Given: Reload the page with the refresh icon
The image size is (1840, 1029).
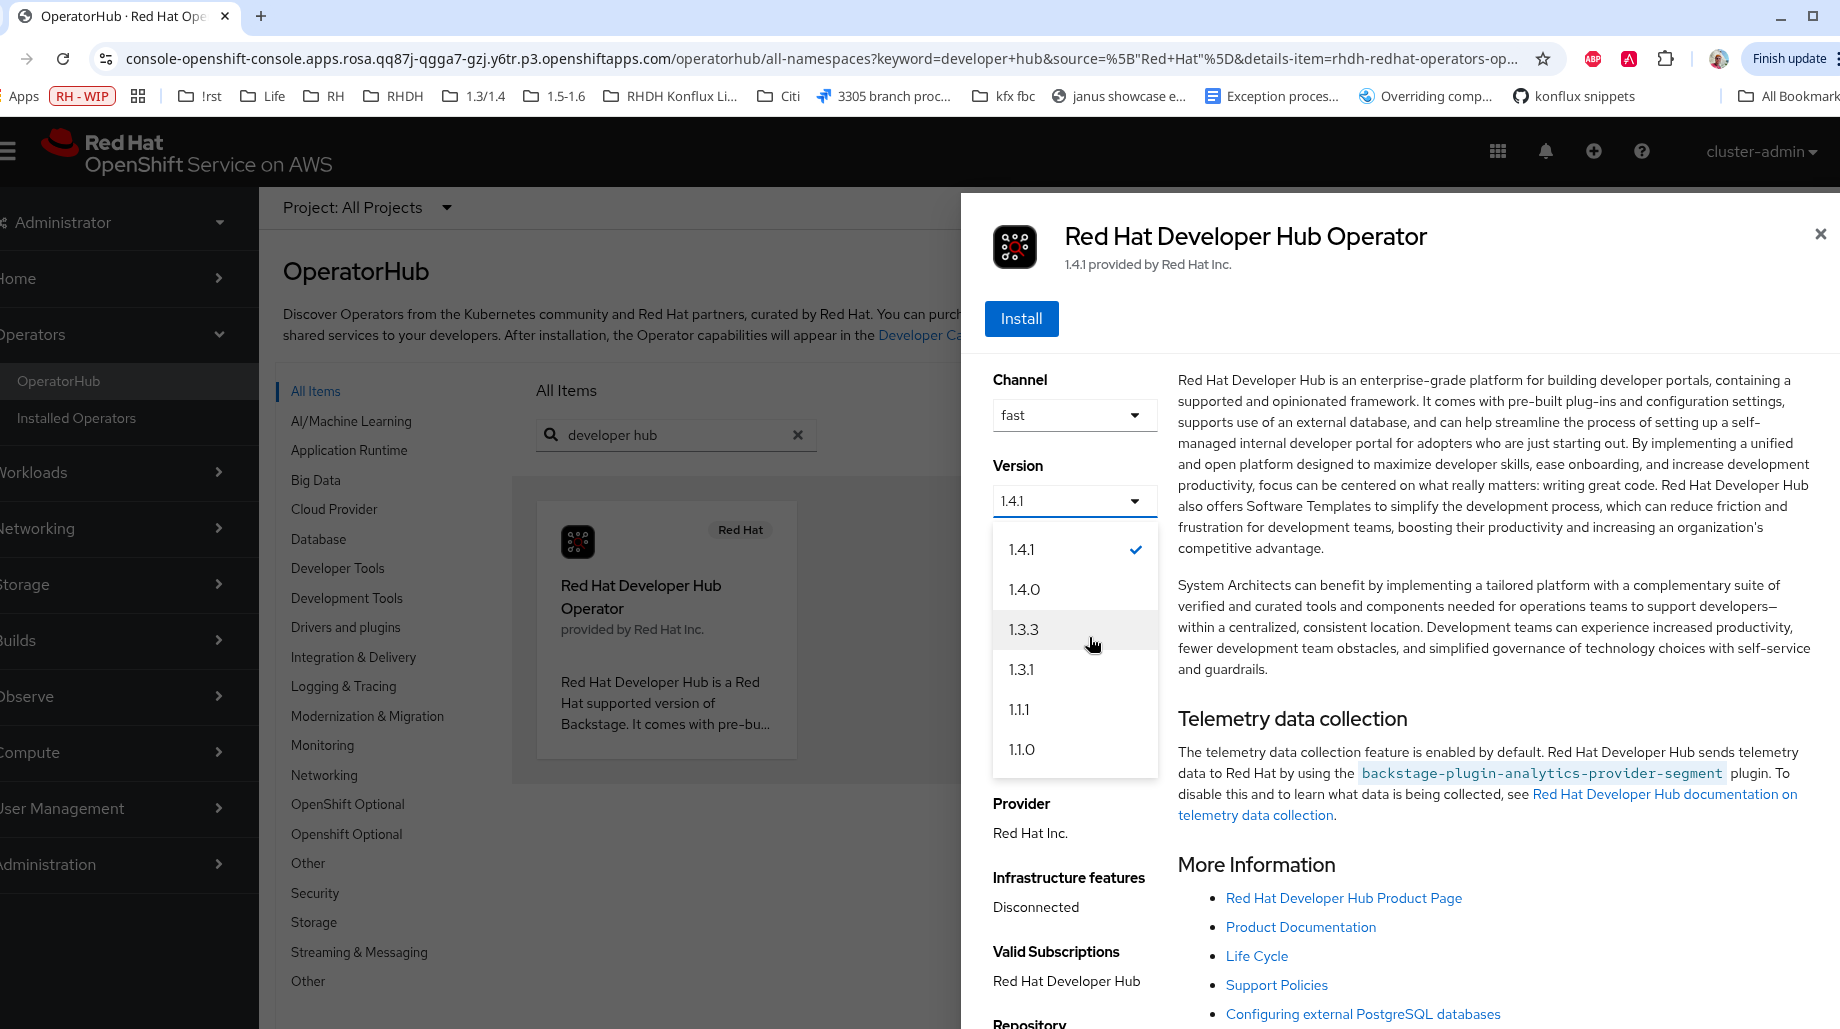Looking at the screenshot, I should pyautogui.click(x=63, y=59).
